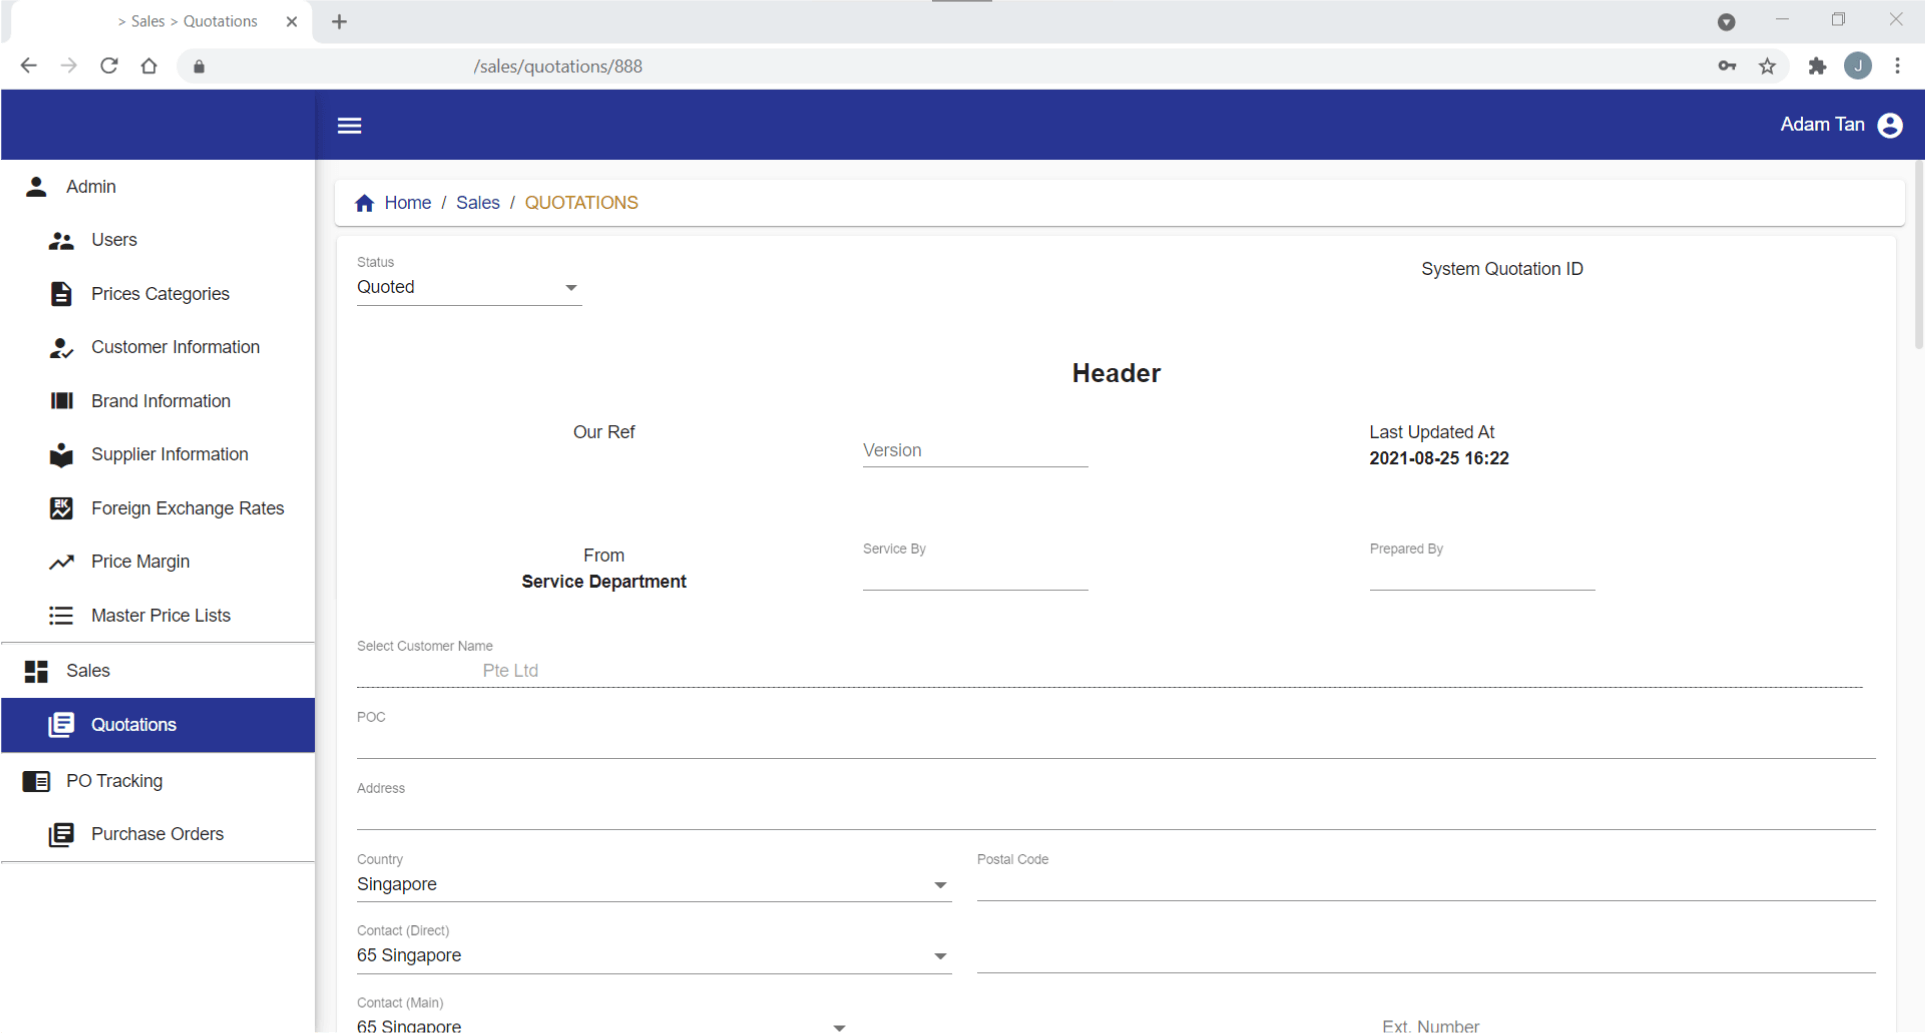This screenshot has height=1033, width=1925.
Task: Open a new browser tab
Action: 339,21
